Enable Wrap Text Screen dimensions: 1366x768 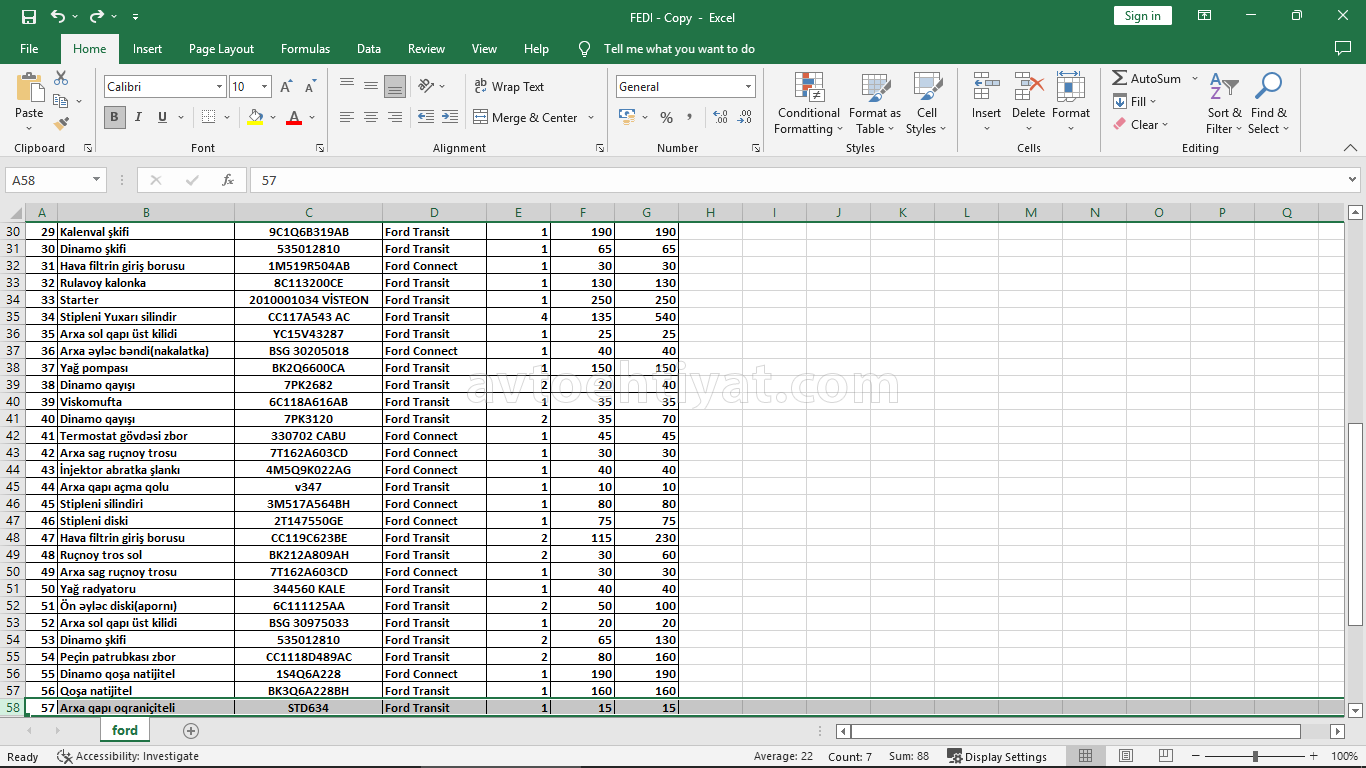click(x=509, y=87)
